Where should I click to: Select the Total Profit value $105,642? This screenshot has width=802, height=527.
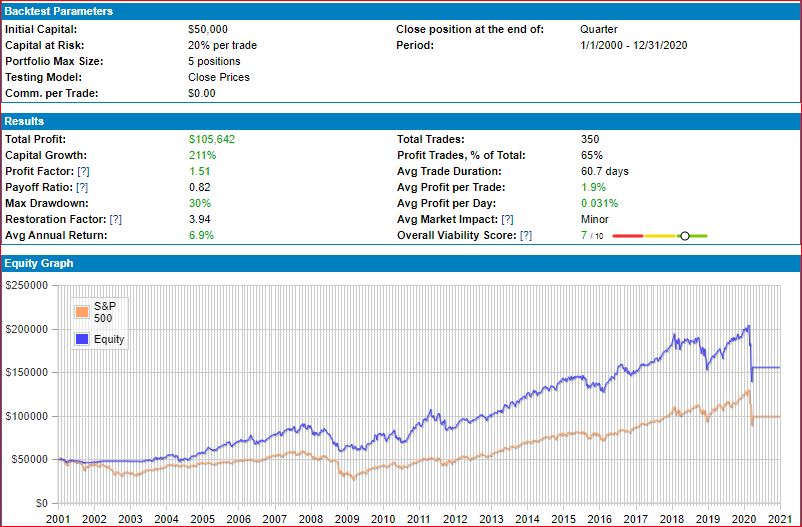[212, 139]
